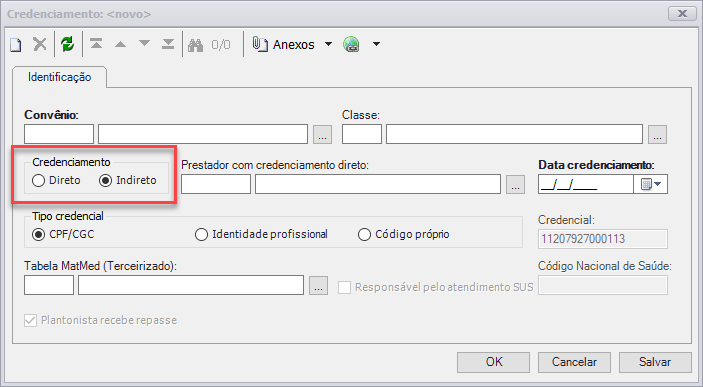Go to next record down arrow
The height and width of the screenshot is (387, 703).
[144, 43]
